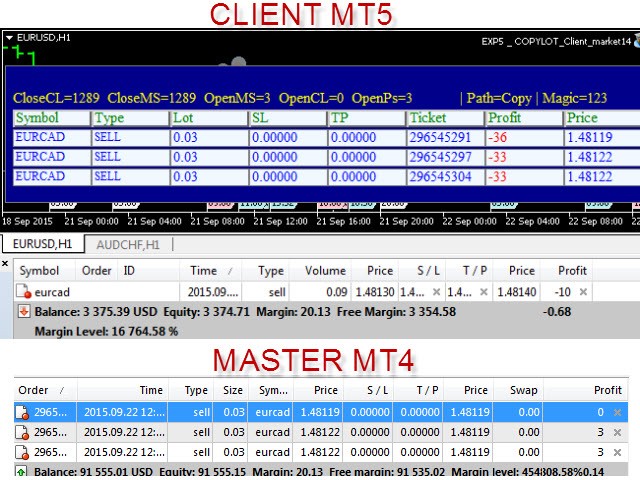
Task: Click the S/L remove X on MT5 eurcad position
Action: coord(436,291)
